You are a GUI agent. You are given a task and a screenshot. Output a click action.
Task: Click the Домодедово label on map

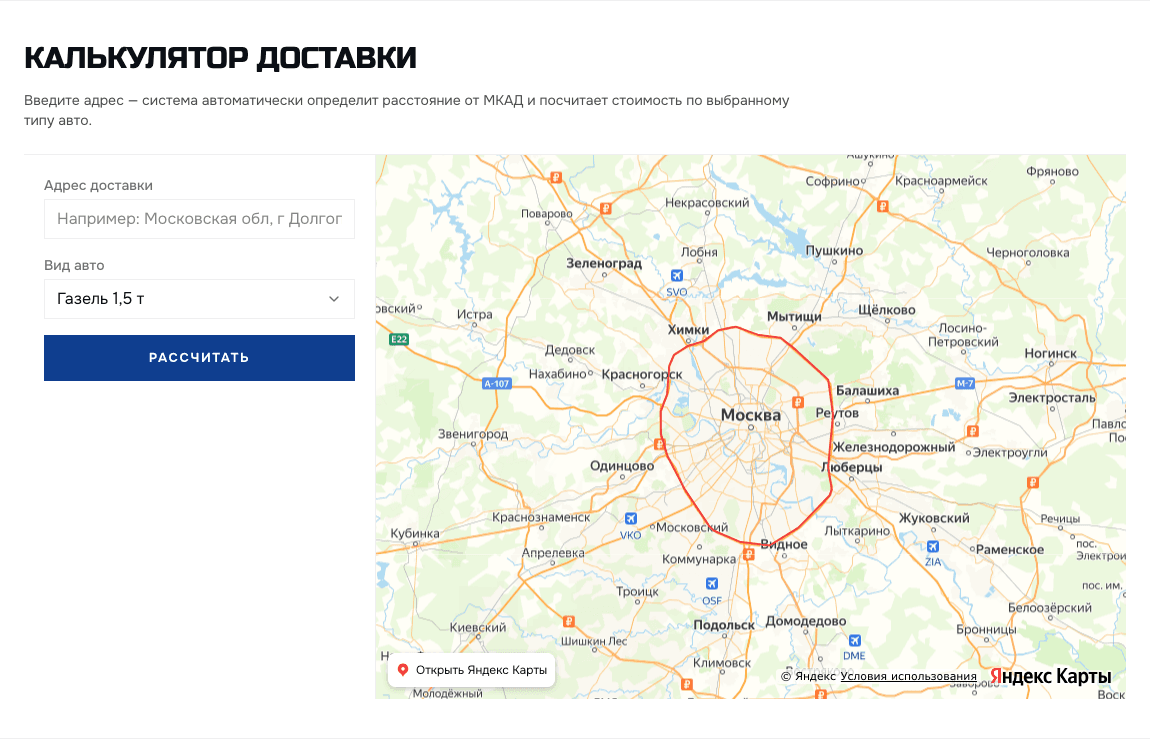point(806,621)
